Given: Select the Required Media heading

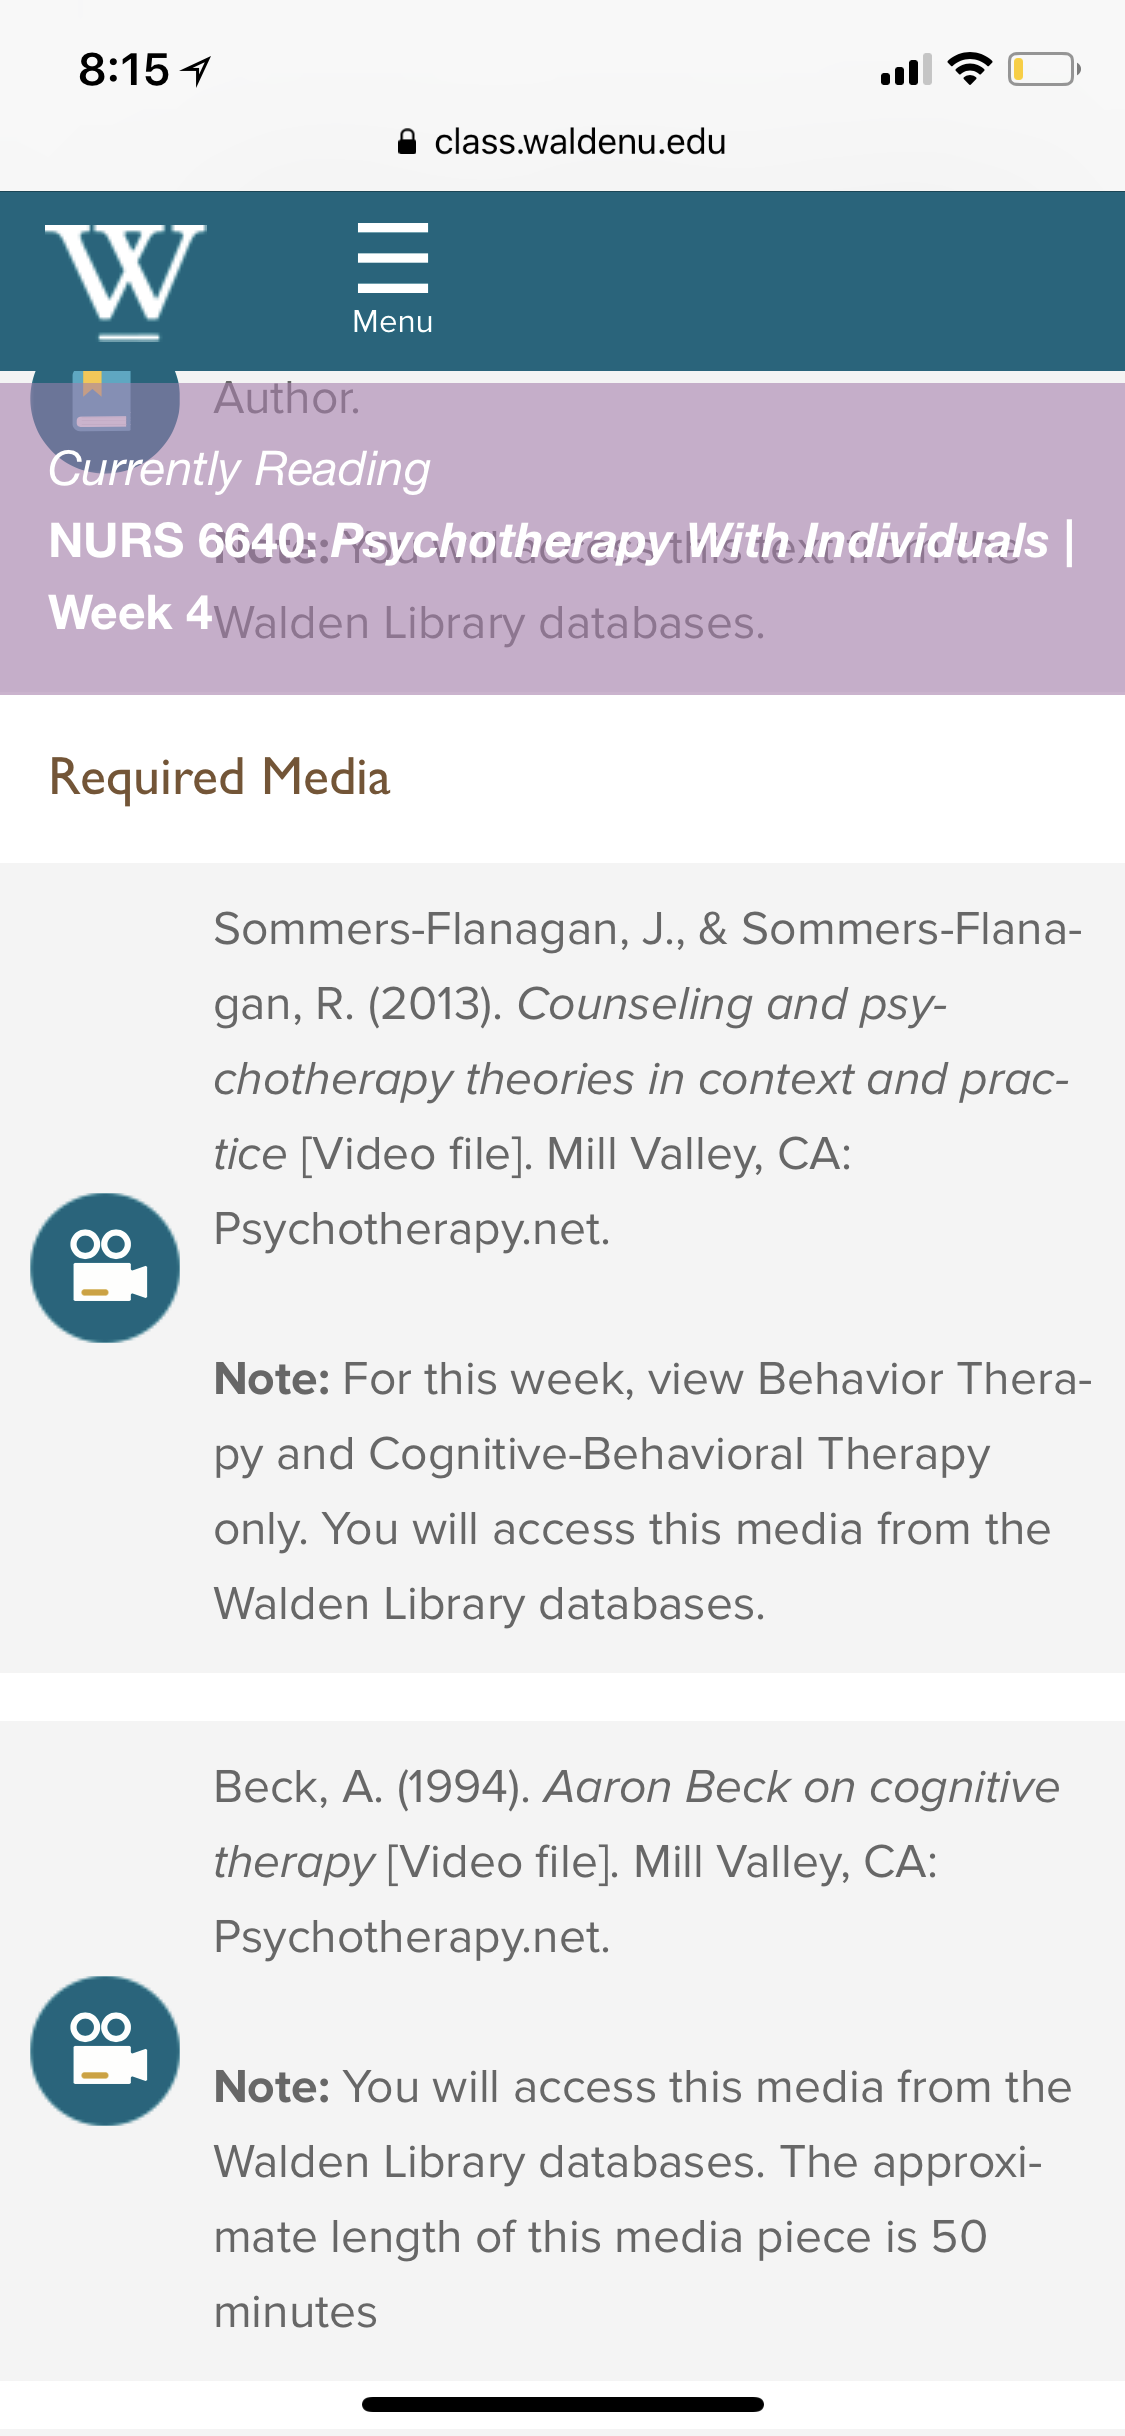Looking at the screenshot, I should tap(220, 777).
